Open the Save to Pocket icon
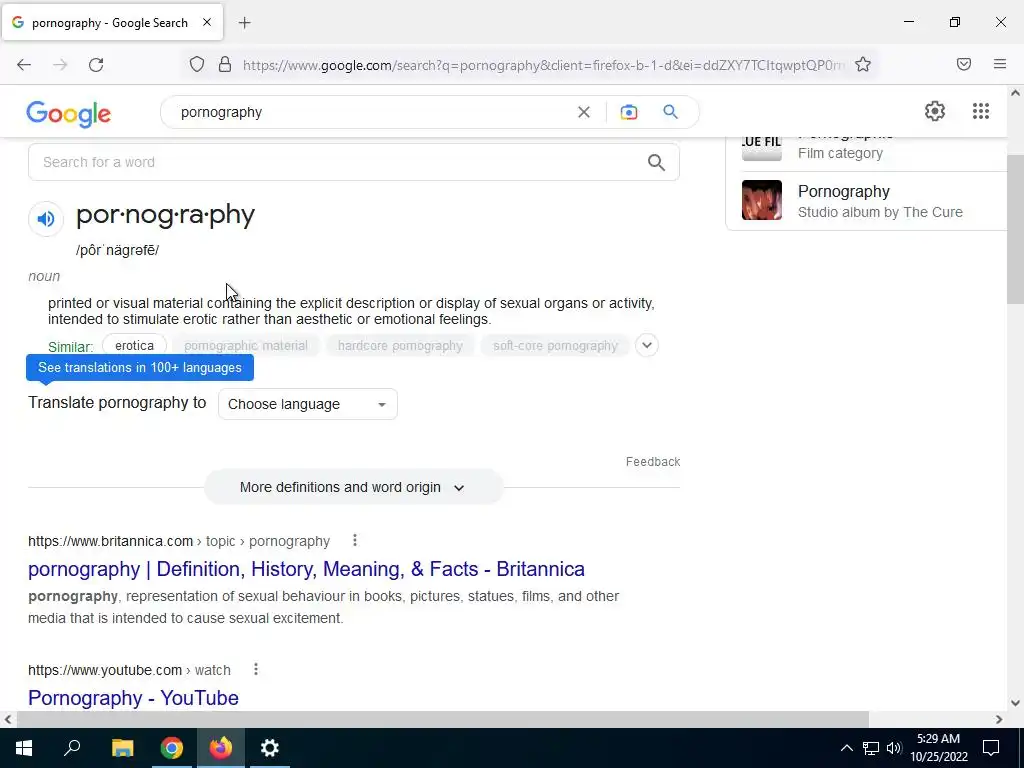Image resolution: width=1024 pixels, height=768 pixels. 963,64
